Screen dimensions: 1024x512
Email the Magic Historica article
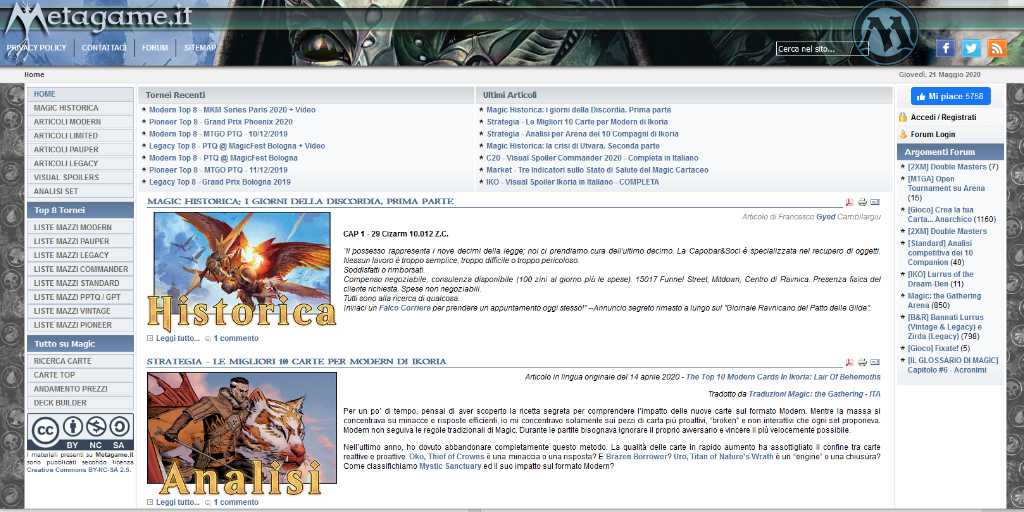[875, 202]
